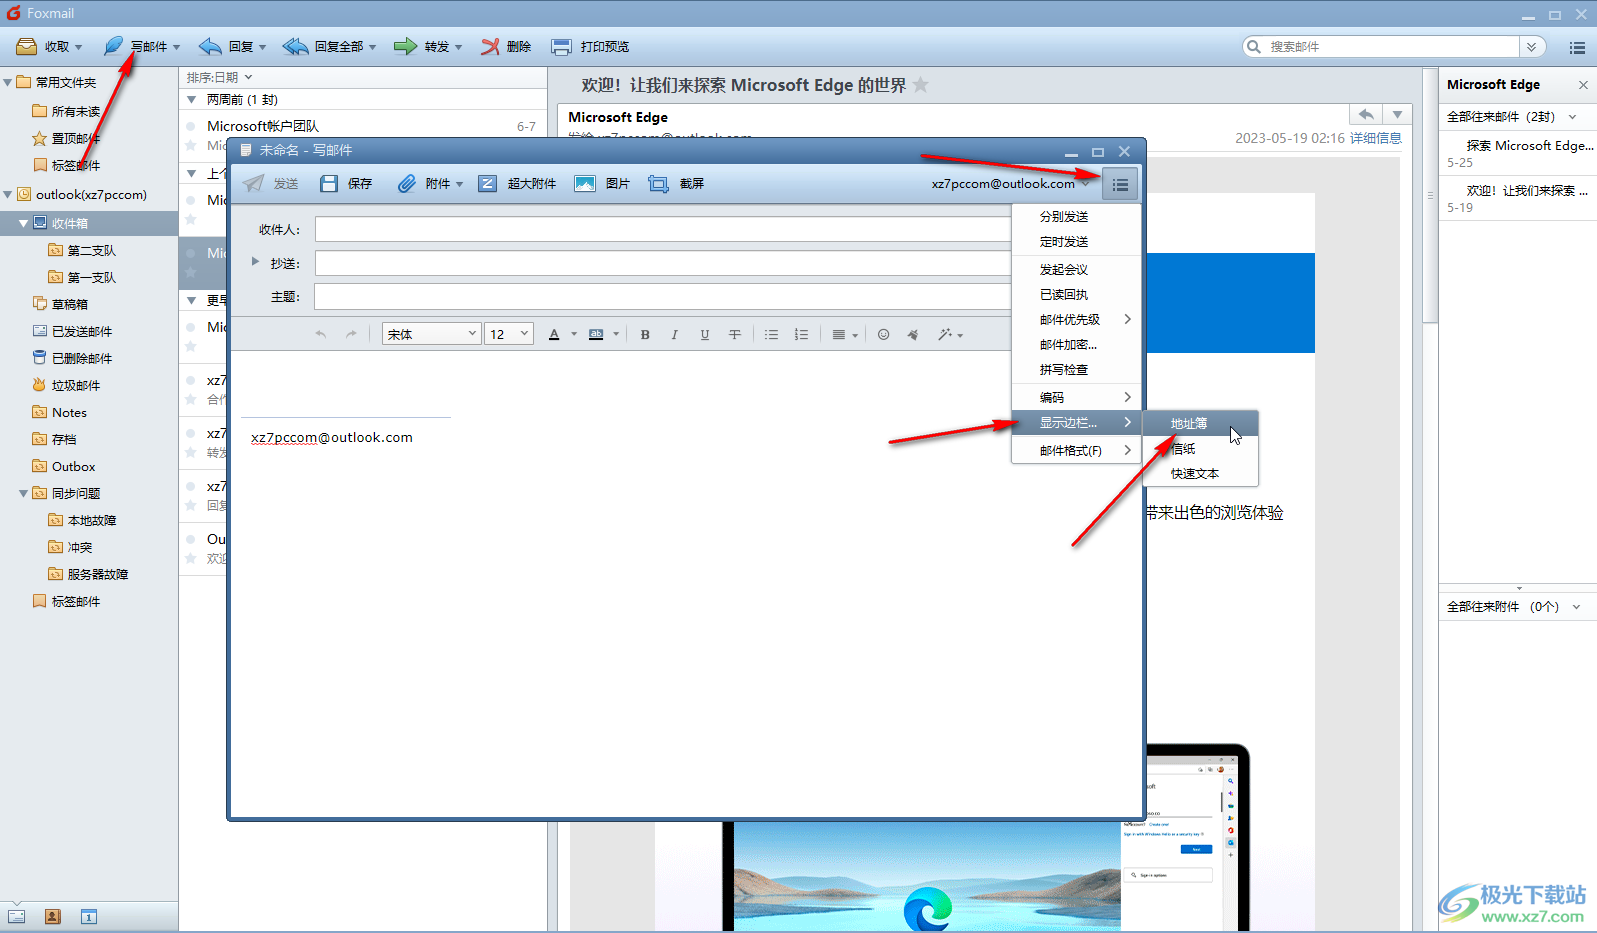Open compose window options menu icon
Image resolution: width=1597 pixels, height=933 pixels.
point(1120,185)
